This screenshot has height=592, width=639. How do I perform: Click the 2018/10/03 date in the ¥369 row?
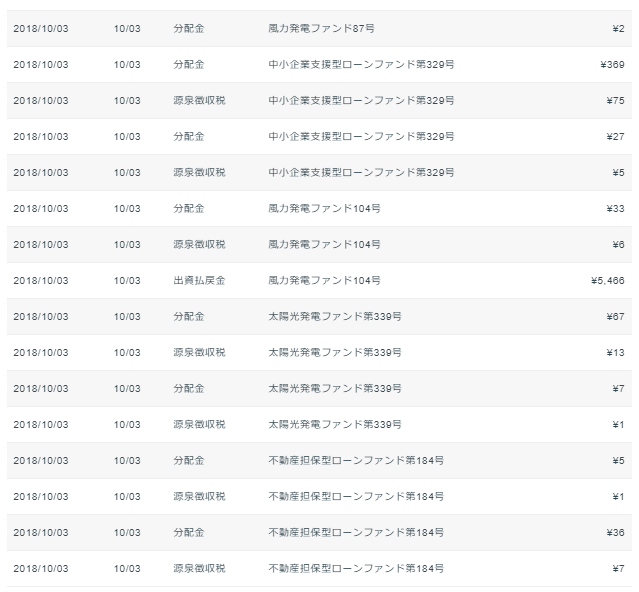[x=41, y=64]
